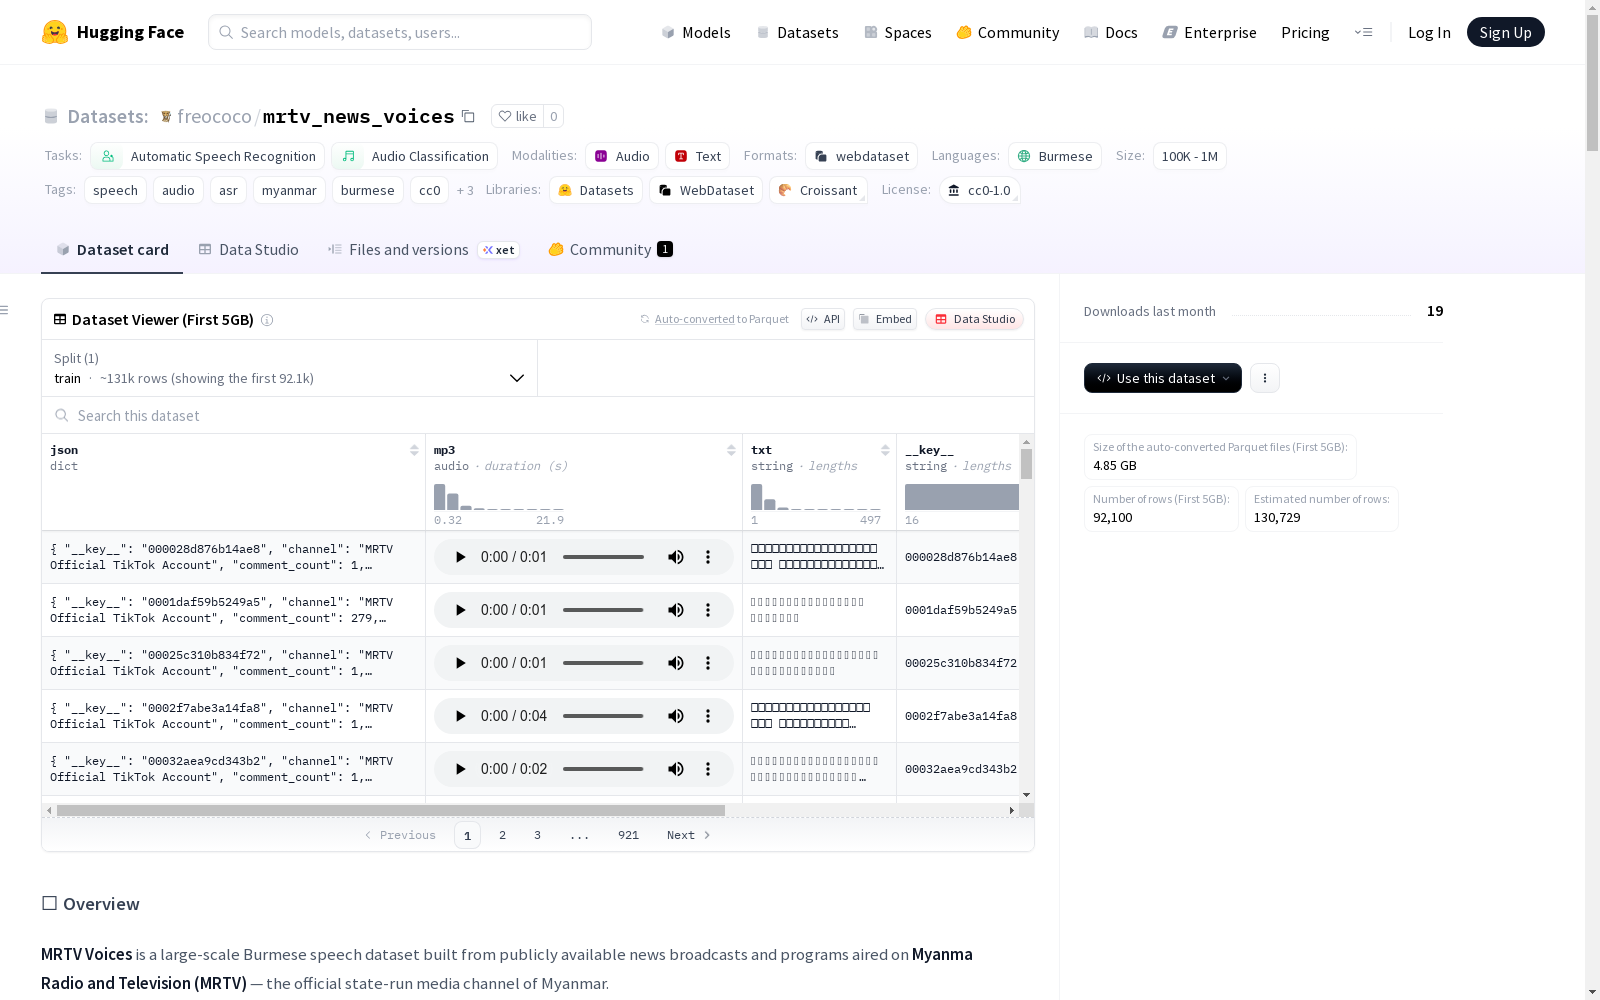Open Data Studio from the viewer header
This screenshot has height=1000, width=1600.
pyautogui.click(x=975, y=319)
